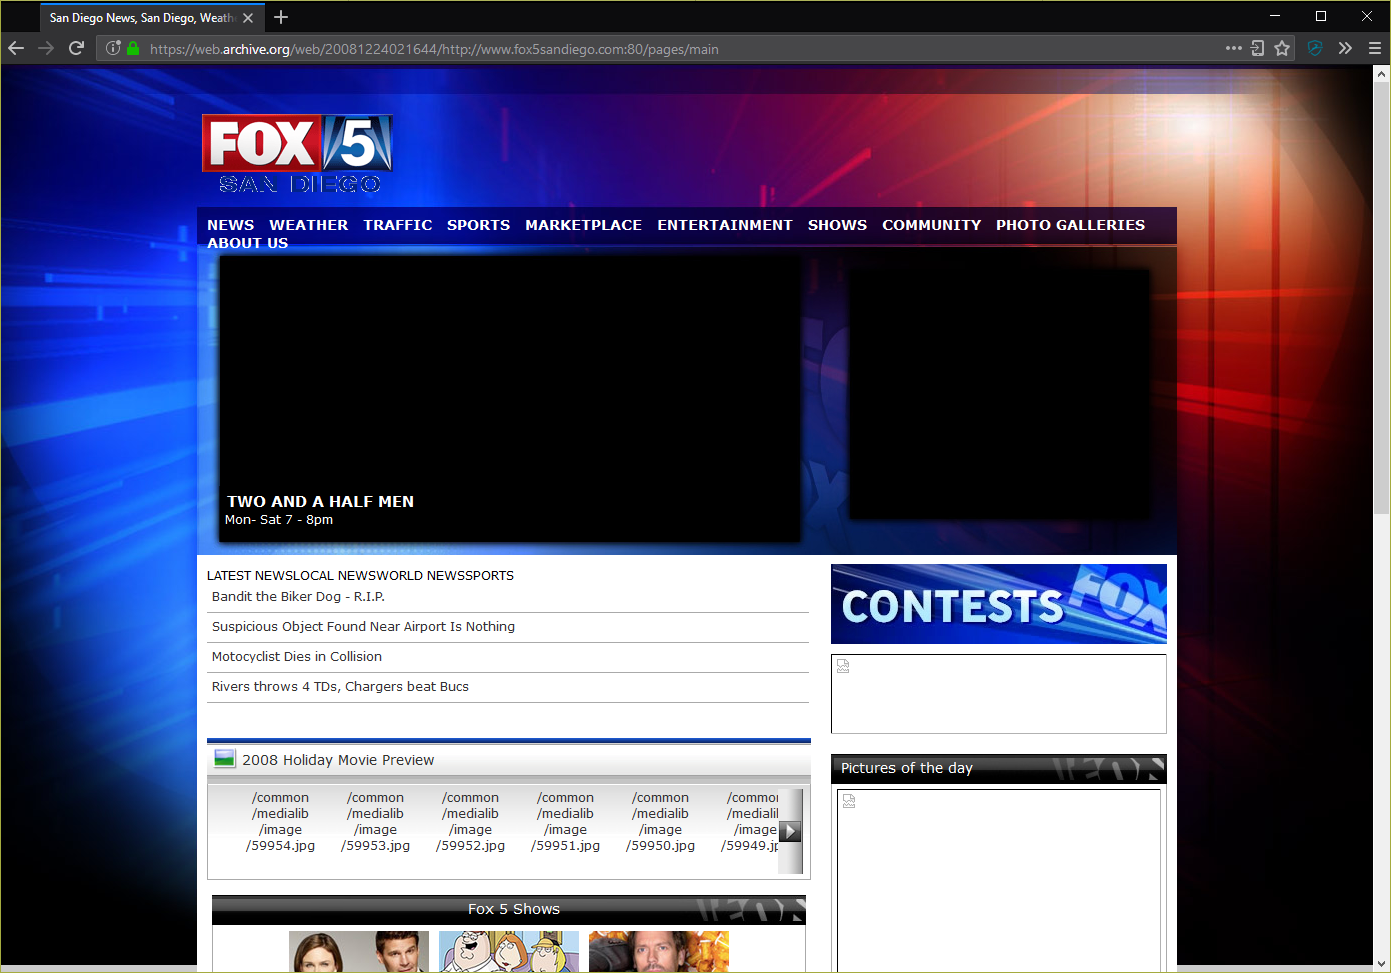
Task: Open page actions three-dot menu
Action: pyautogui.click(x=1234, y=48)
